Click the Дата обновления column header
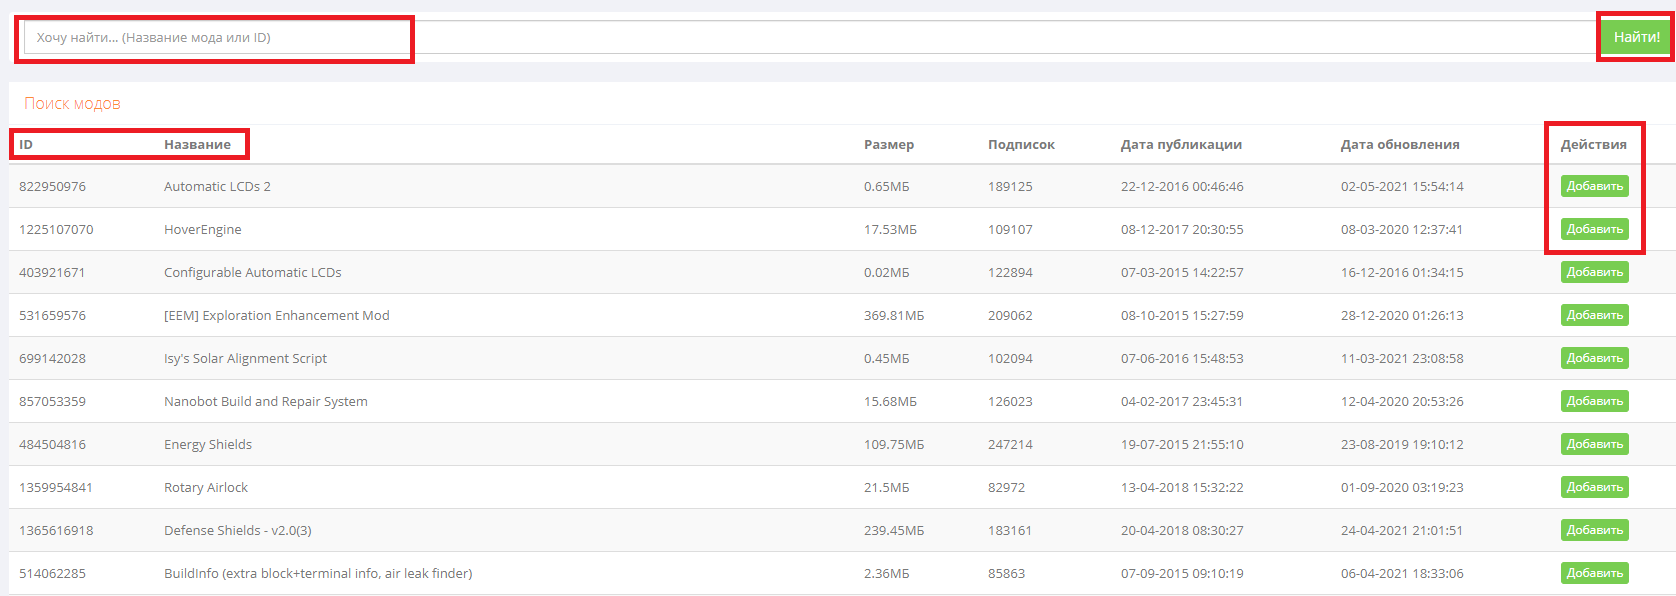 coord(1400,144)
